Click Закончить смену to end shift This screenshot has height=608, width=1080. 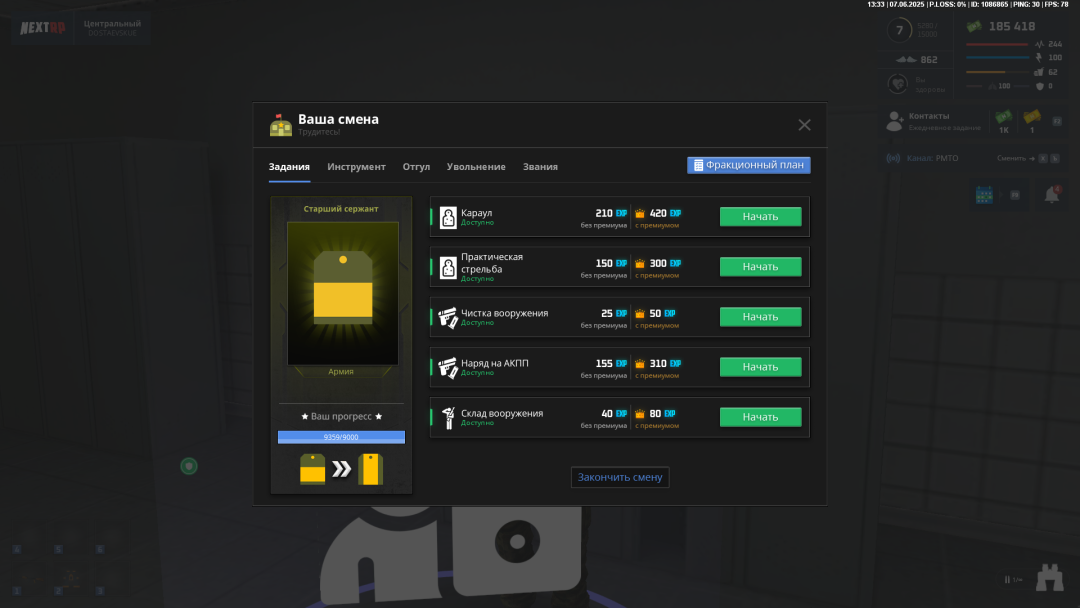point(620,477)
